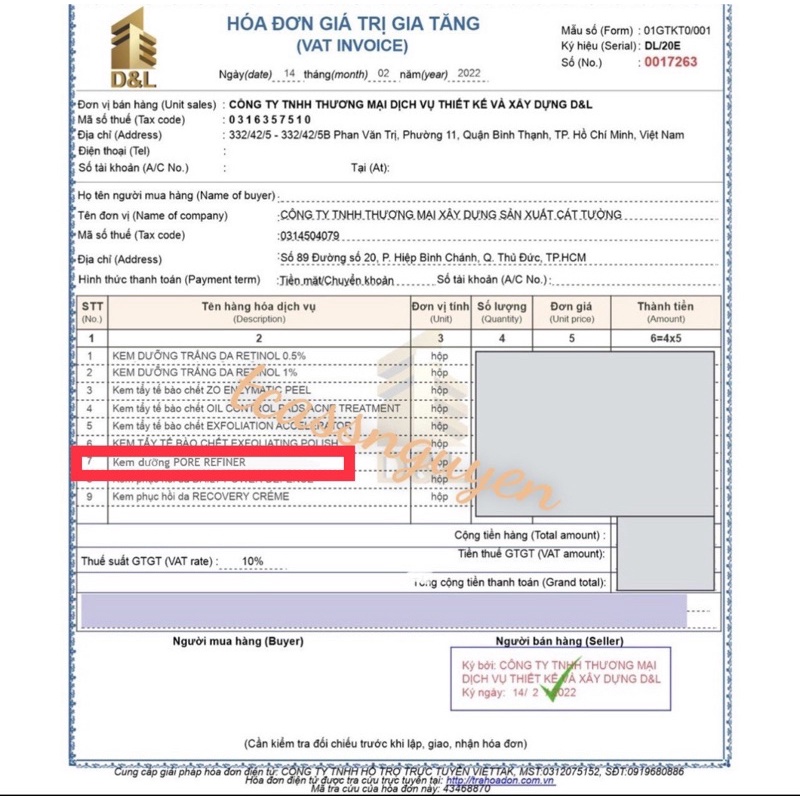
Task: Select row EXFOLIATION ACCELERATOR
Action: [x=232, y=426]
